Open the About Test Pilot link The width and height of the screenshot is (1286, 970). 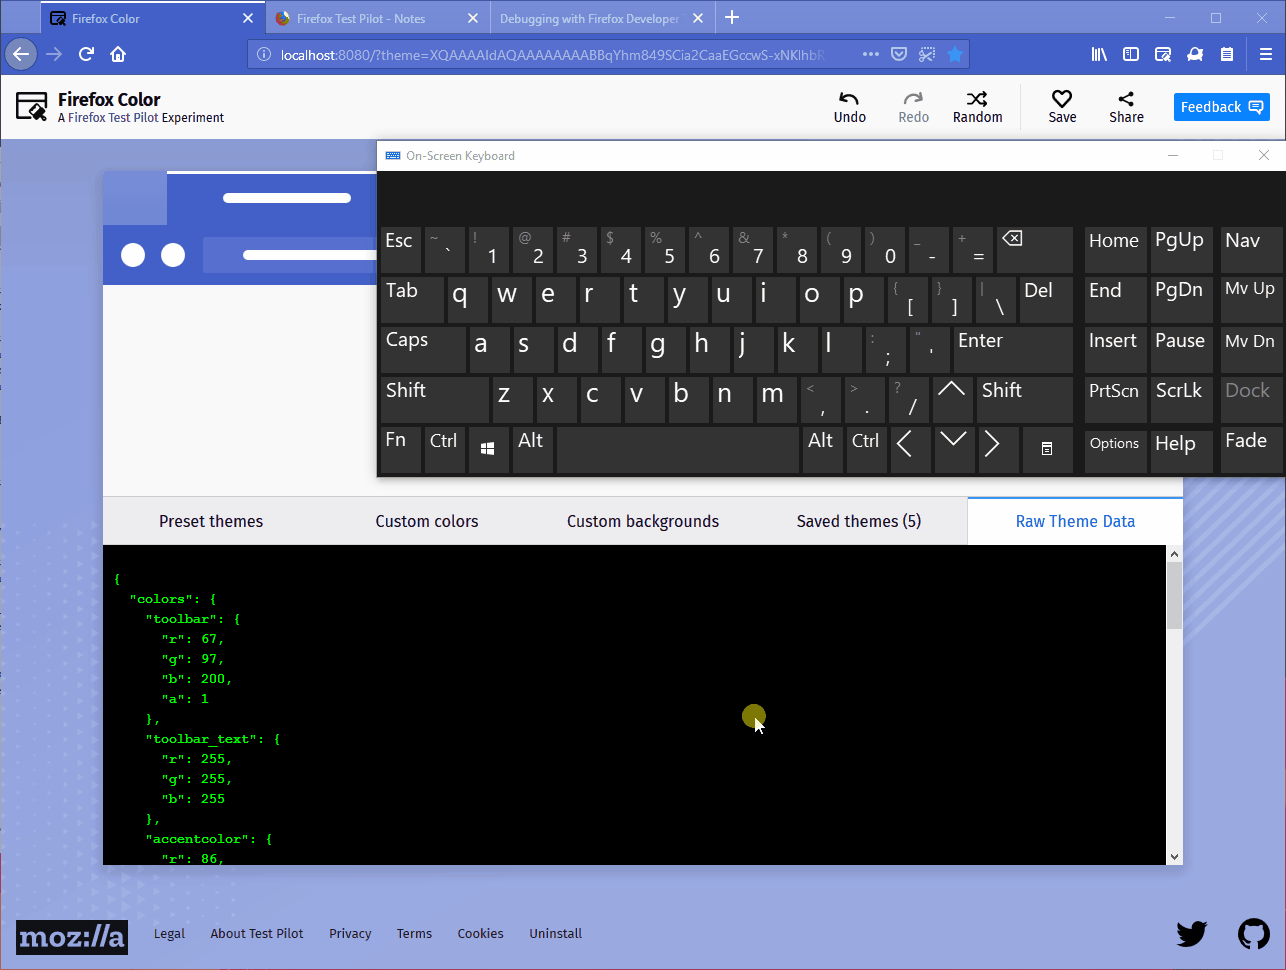(x=257, y=934)
